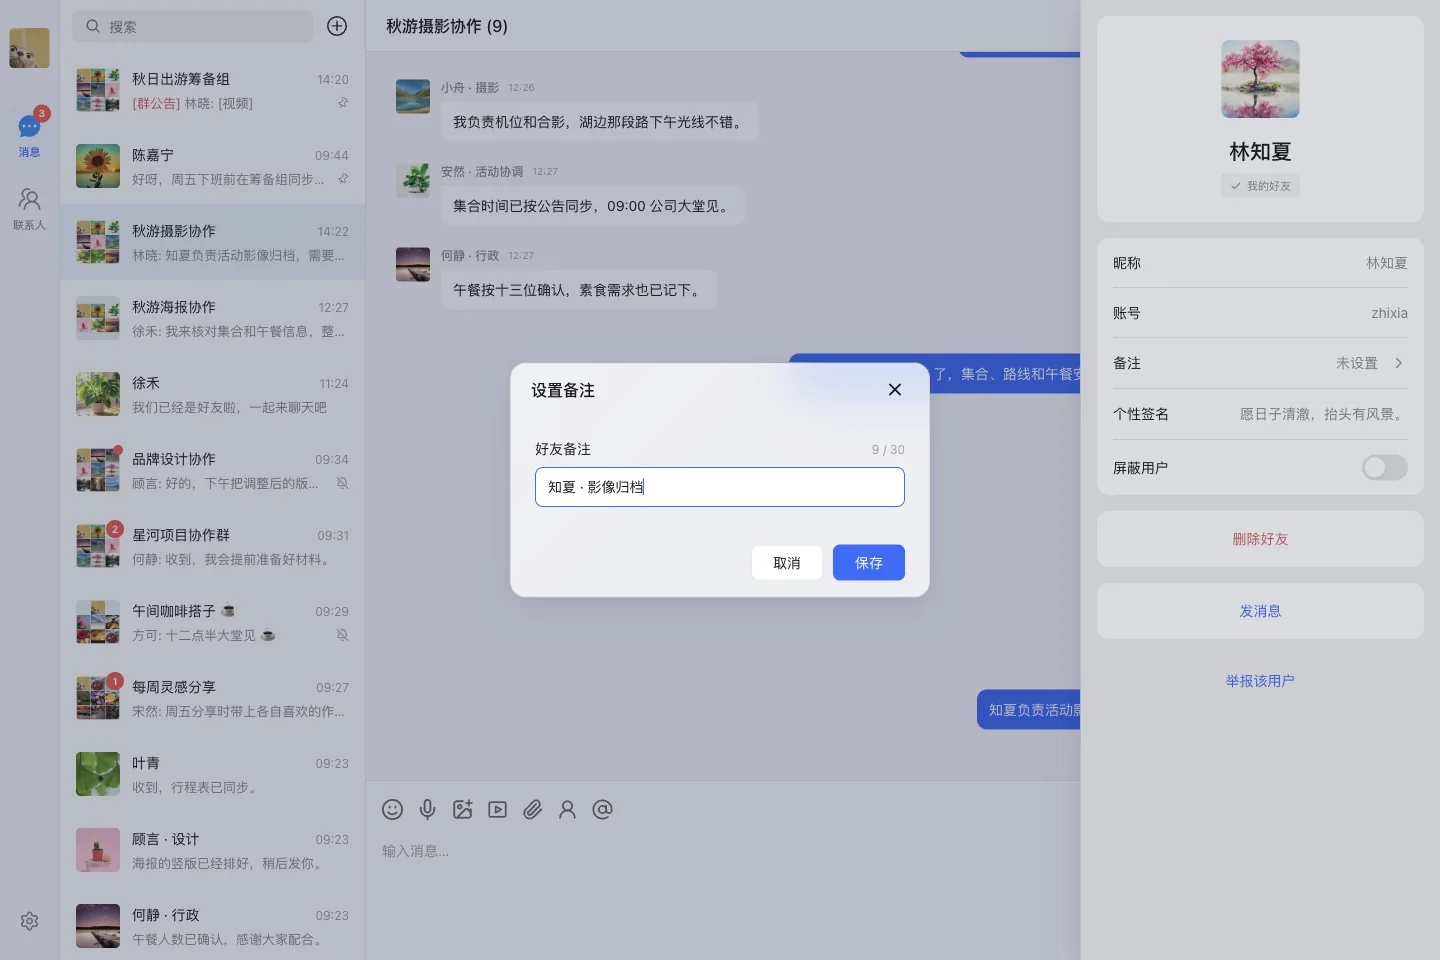Open chat with 顾言 · 设计
The height and width of the screenshot is (960, 1440).
(x=212, y=850)
